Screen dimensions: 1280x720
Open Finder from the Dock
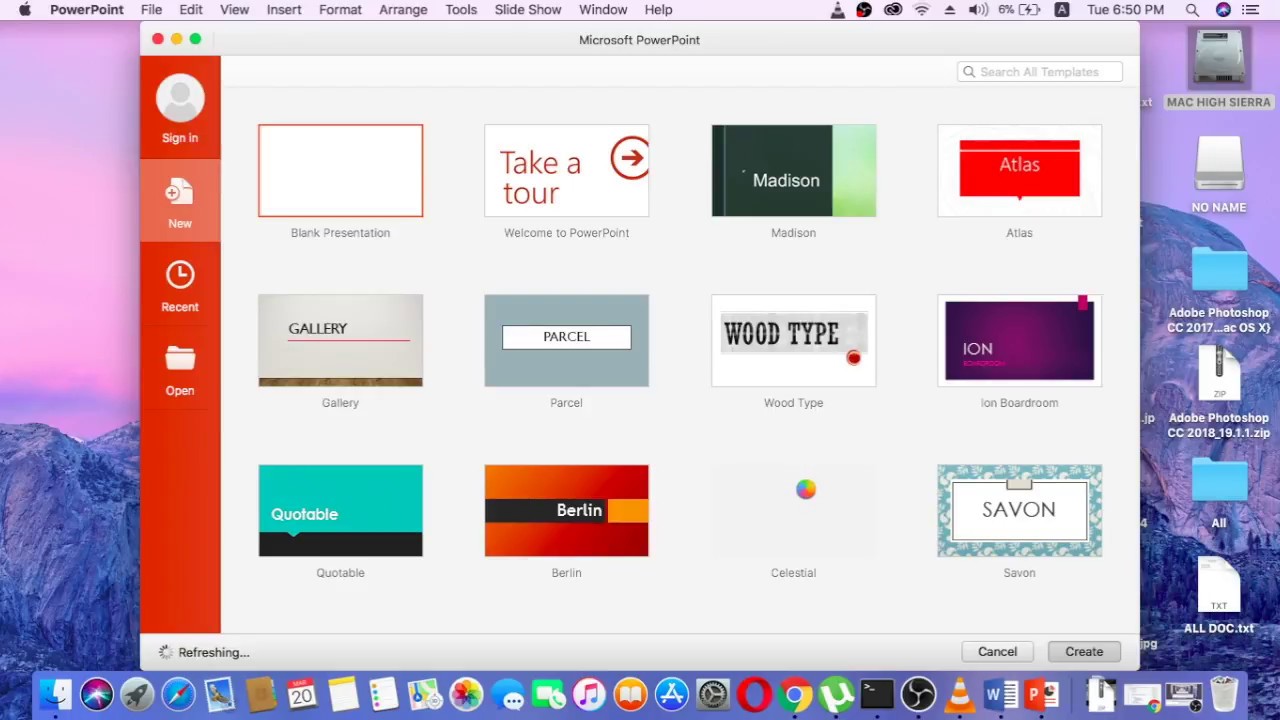pos(56,694)
